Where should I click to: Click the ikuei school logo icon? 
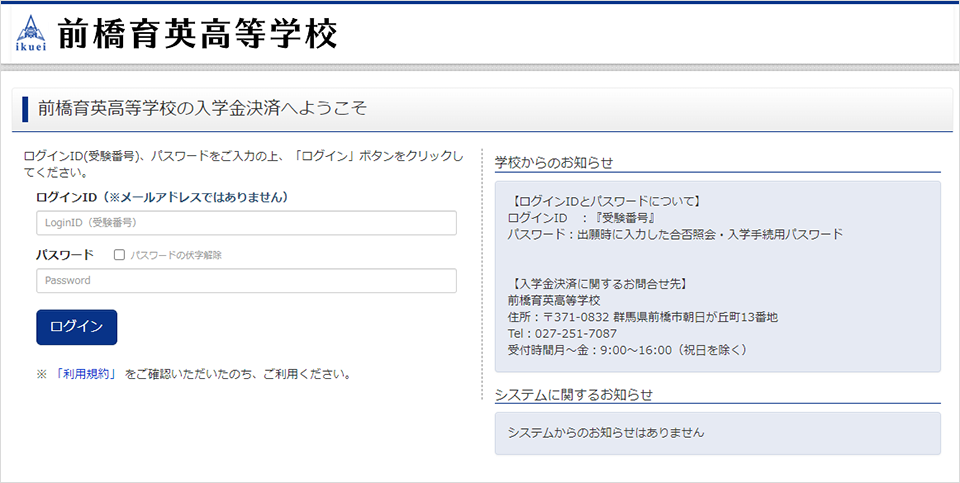coord(31,34)
